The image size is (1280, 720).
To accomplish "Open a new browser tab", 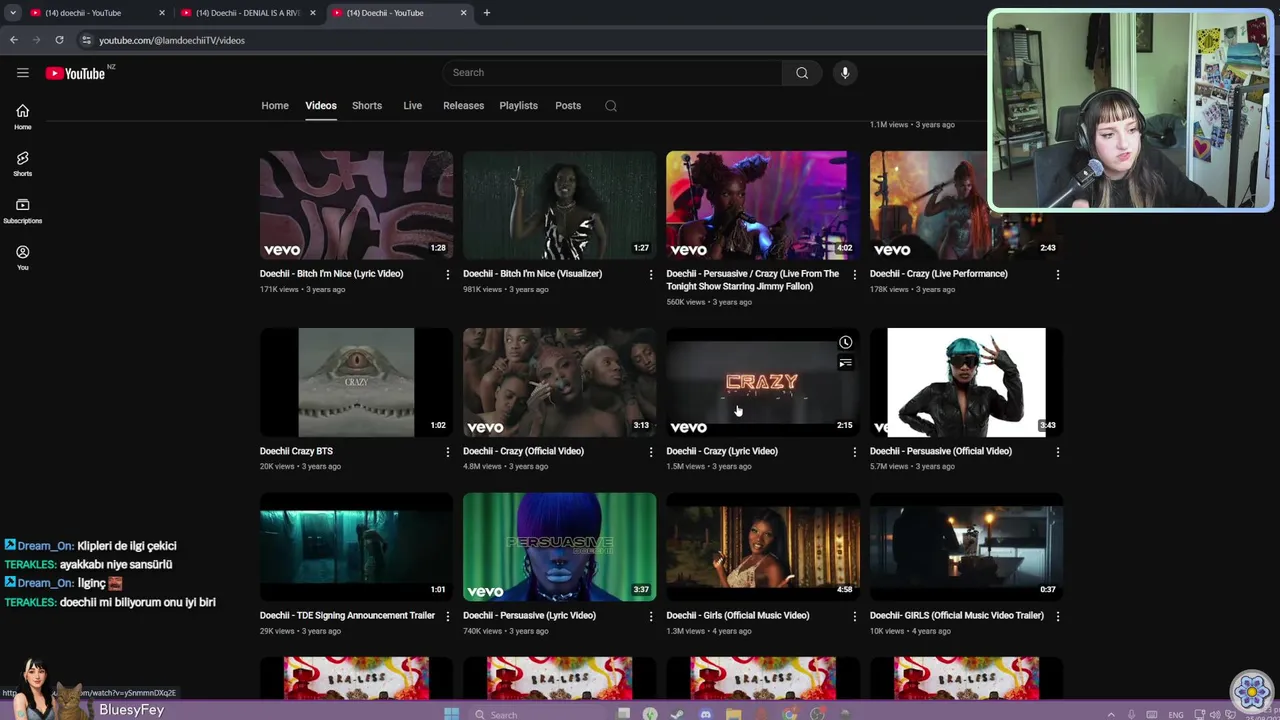I will click(x=487, y=13).
